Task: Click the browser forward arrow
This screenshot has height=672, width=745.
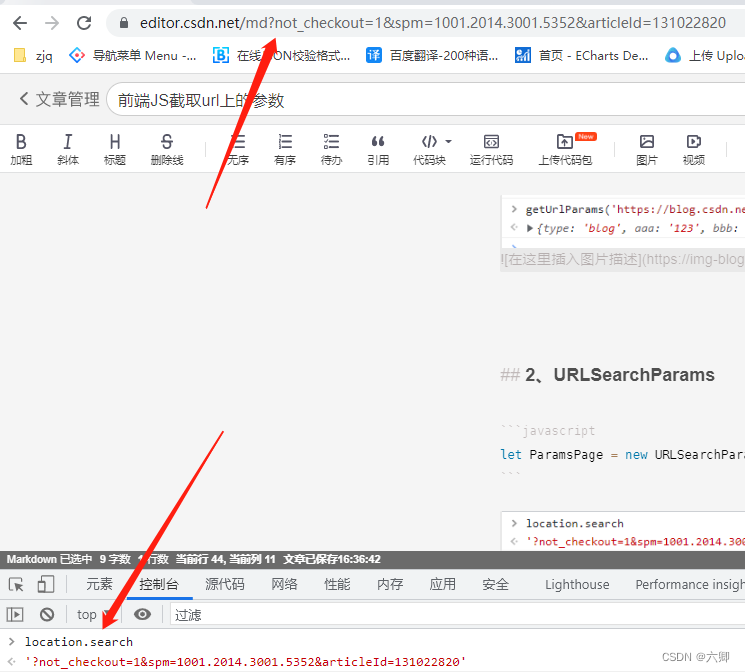Action: (x=52, y=23)
